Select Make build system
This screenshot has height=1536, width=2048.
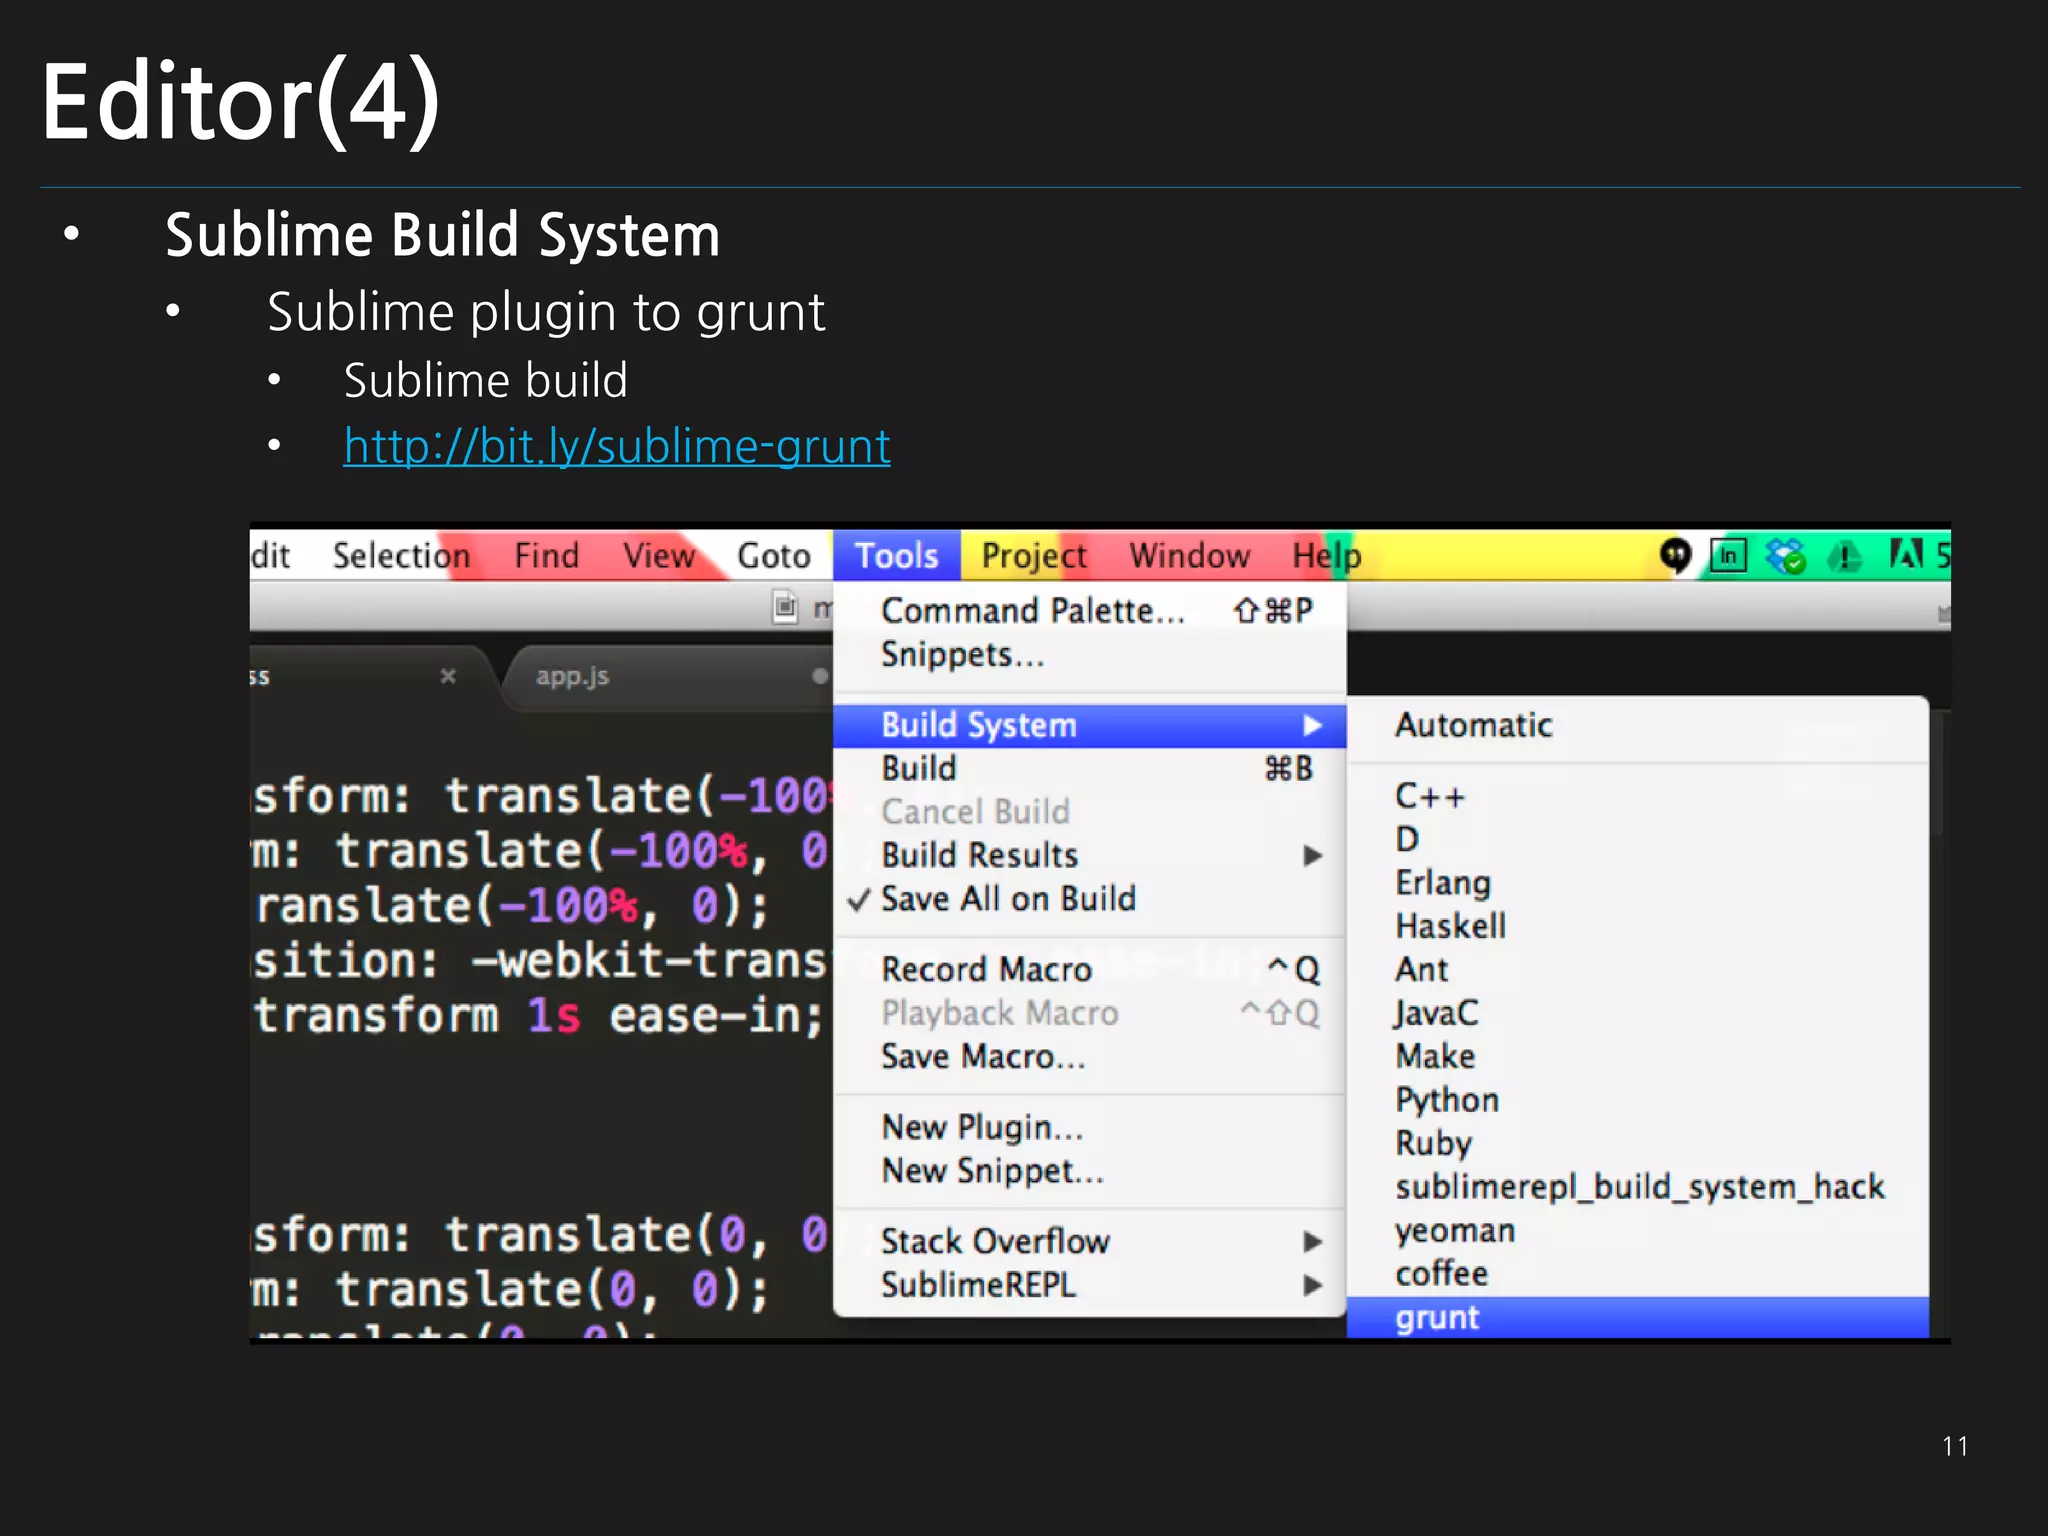1638,1056
